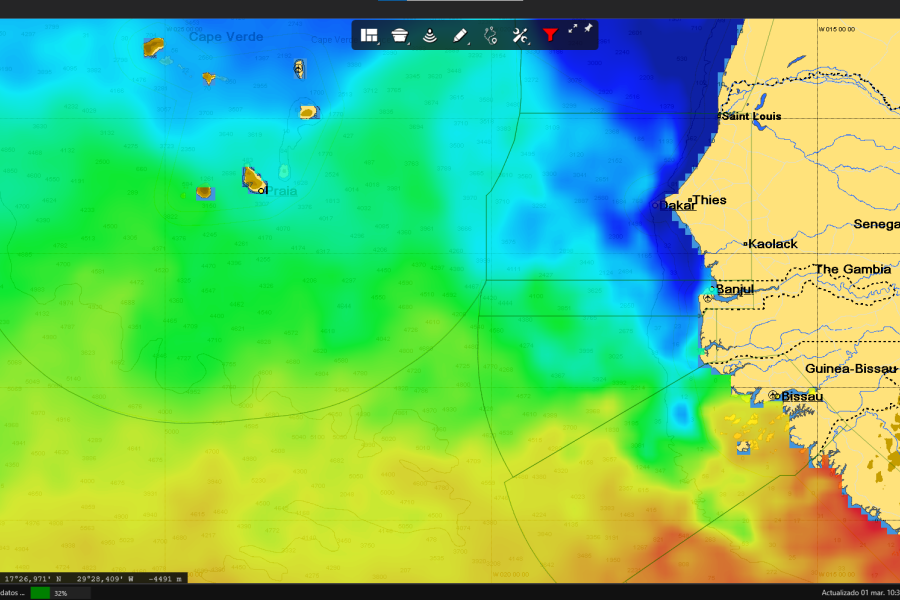Click the green 32% progress bar
900x600 pixels.
pos(40,593)
